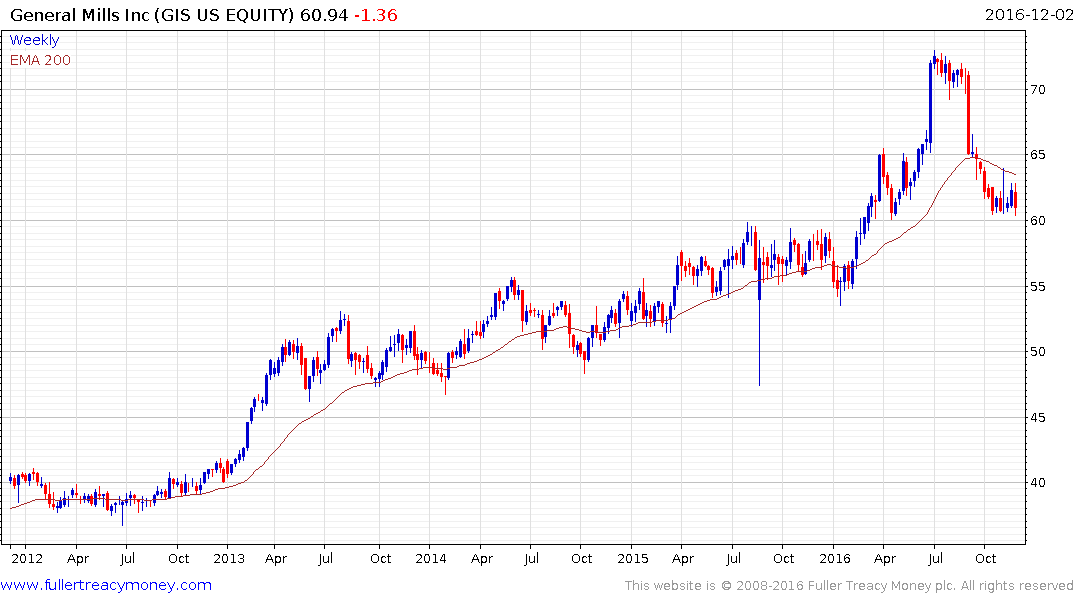Click the 70 price axis label
This screenshot has height=600, width=1075.
tap(1037, 90)
